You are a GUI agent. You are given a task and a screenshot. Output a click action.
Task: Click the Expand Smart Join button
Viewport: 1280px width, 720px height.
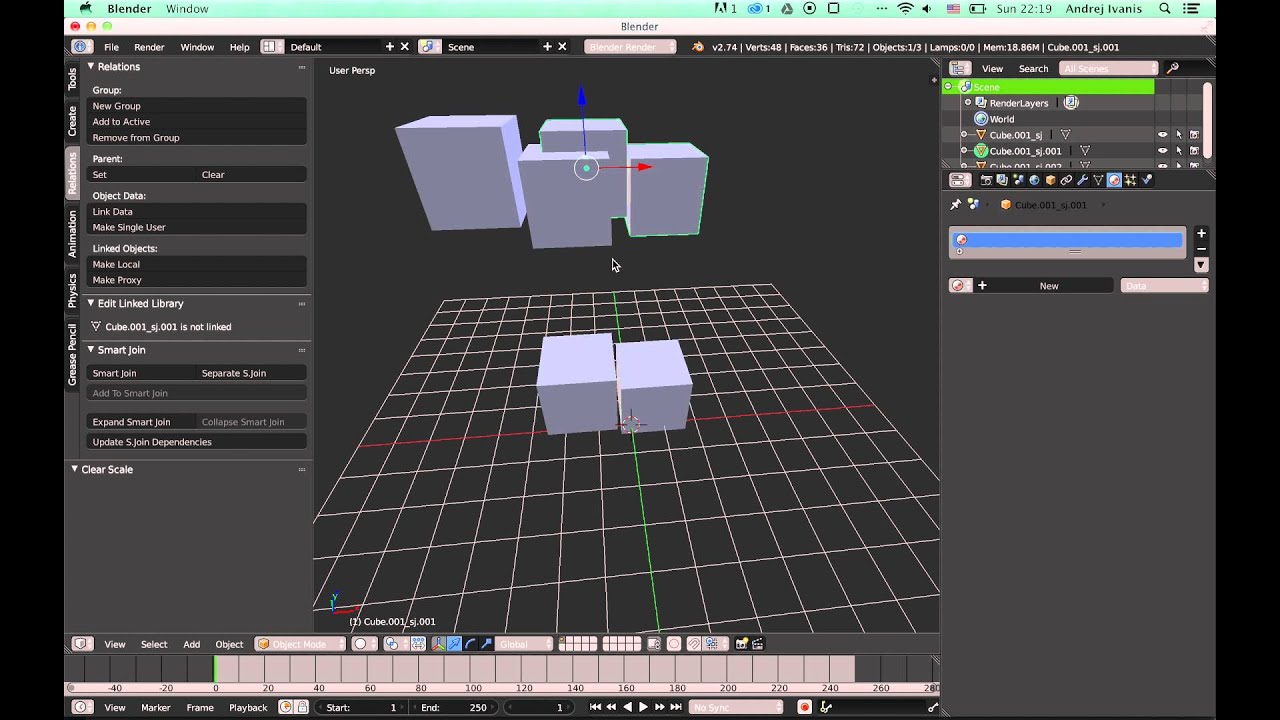pyautogui.click(x=143, y=422)
